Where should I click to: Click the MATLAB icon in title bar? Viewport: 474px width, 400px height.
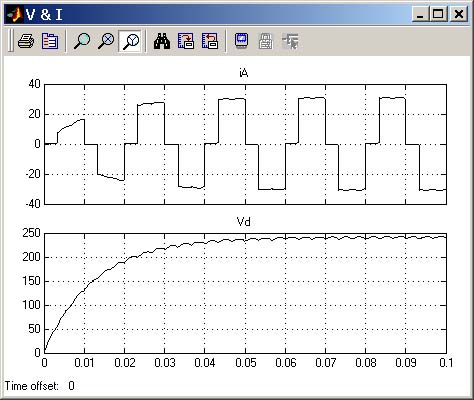(15, 15)
